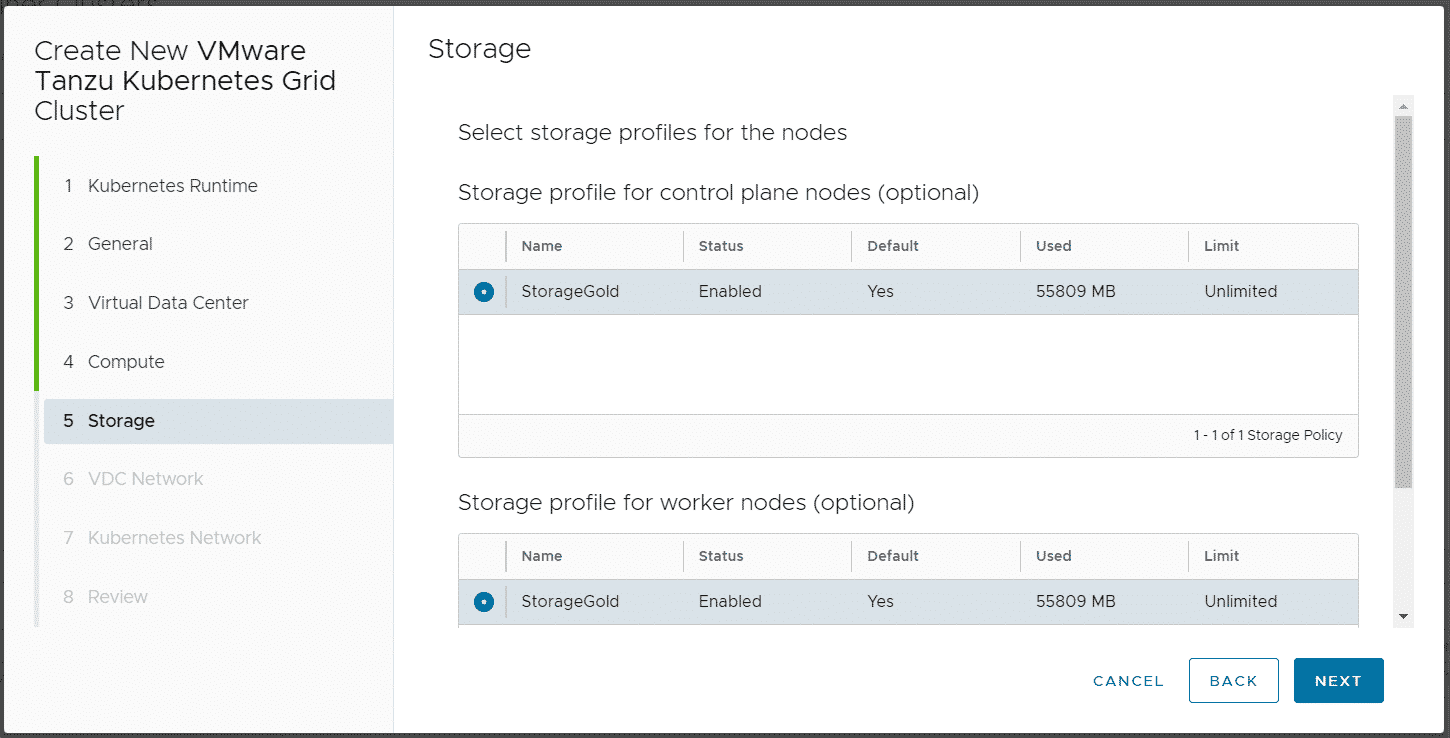Image resolution: width=1450 pixels, height=738 pixels.
Task: Click 55809 MB in worker nodes row
Action: click(x=1076, y=602)
